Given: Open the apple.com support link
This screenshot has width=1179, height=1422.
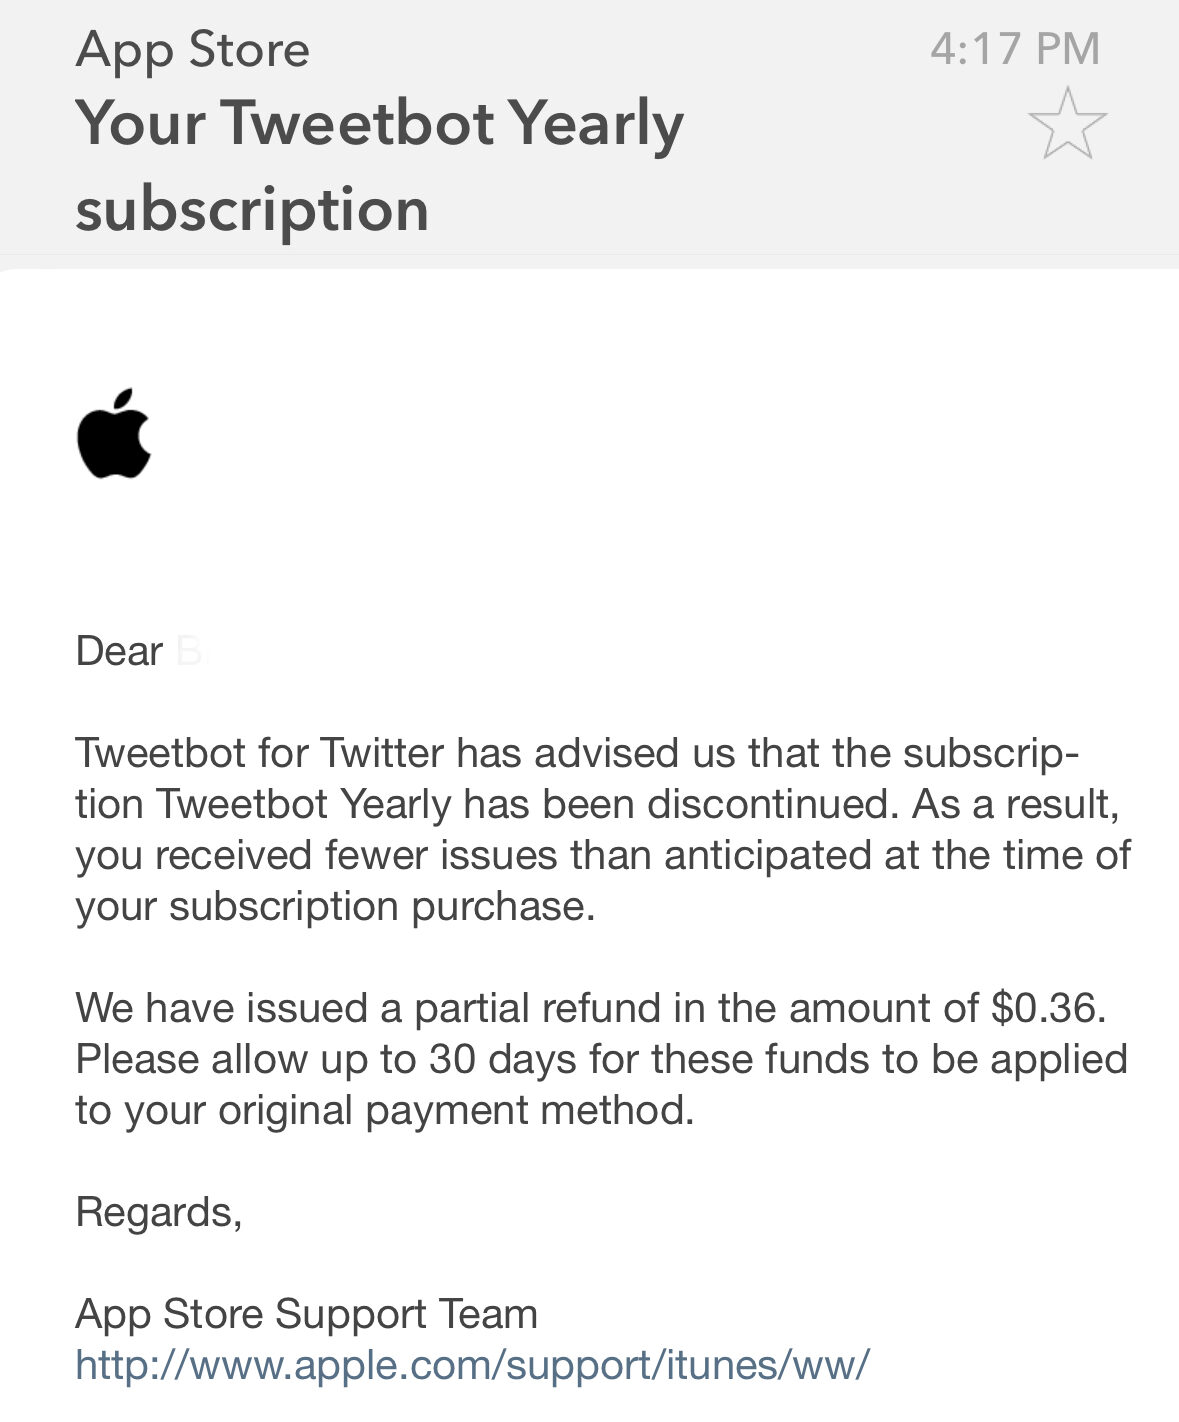Looking at the screenshot, I should pyautogui.click(x=472, y=1364).
